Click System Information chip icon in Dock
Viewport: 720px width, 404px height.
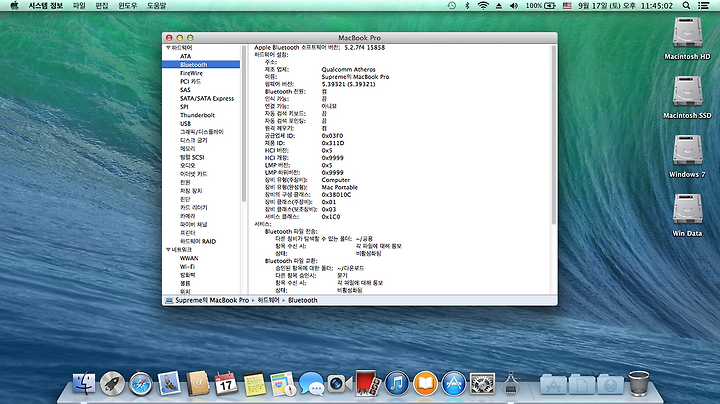(x=511, y=384)
